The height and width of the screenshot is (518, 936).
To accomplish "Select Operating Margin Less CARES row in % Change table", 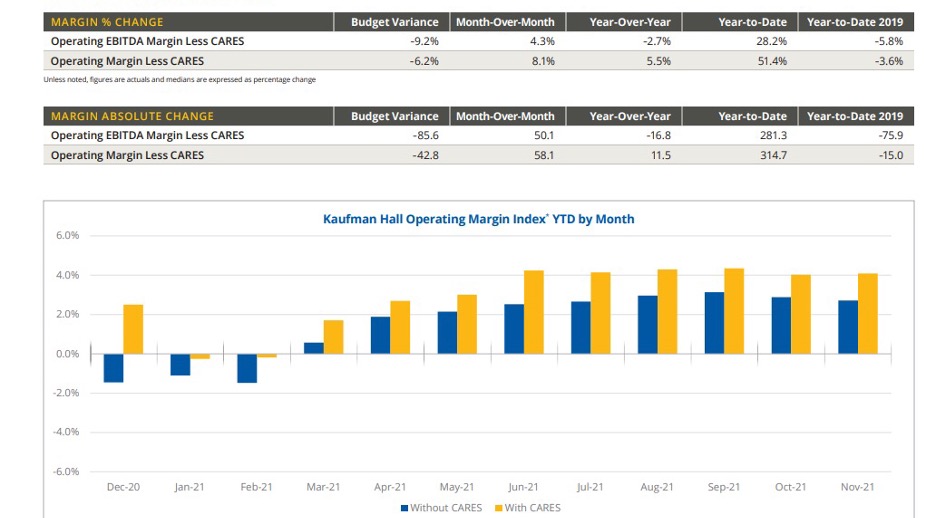I will 478,61.
